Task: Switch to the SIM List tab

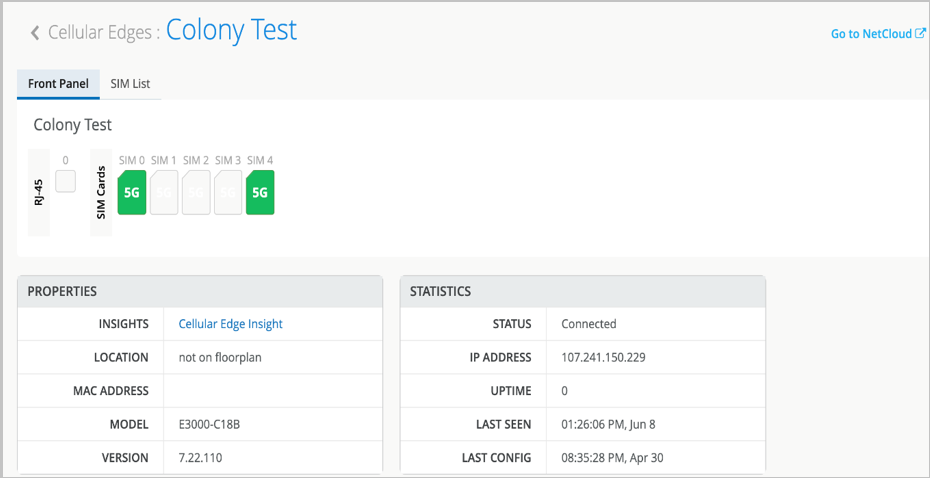Action: tap(130, 84)
